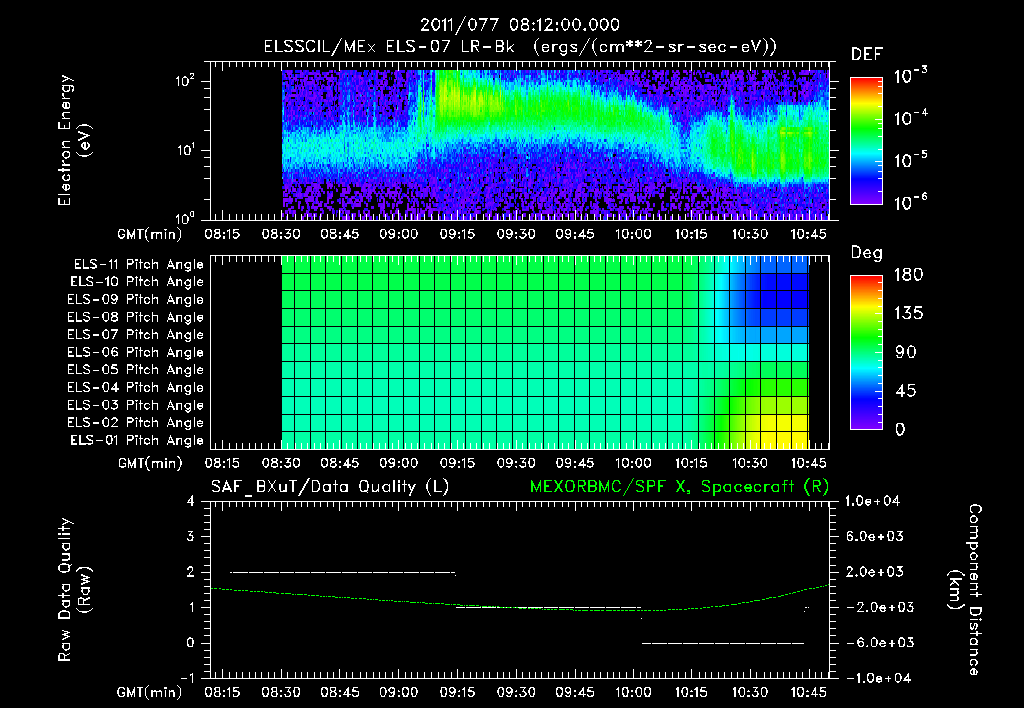Select the ELS-03 Pitch Angle row label
Viewport: 1024px width, 708px height.
point(136,406)
